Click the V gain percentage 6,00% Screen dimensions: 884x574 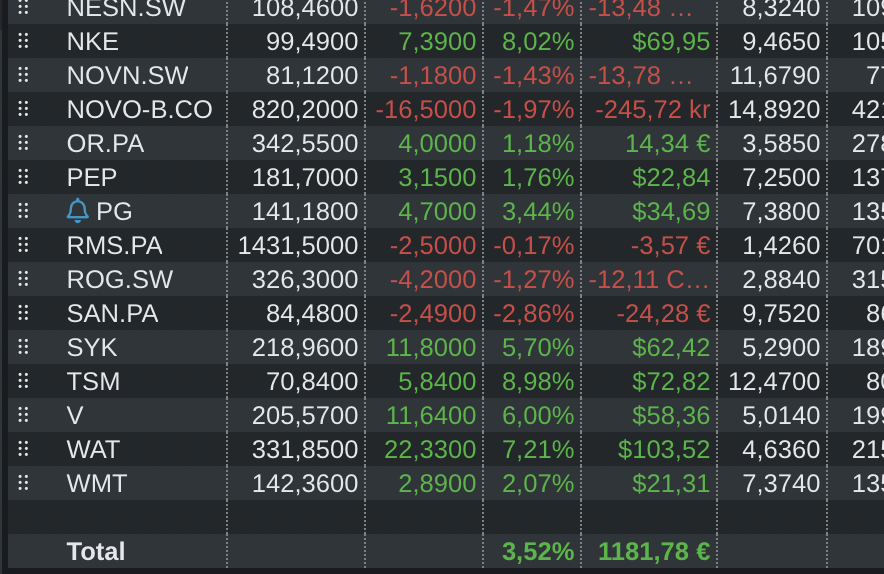click(x=538, y=416)
